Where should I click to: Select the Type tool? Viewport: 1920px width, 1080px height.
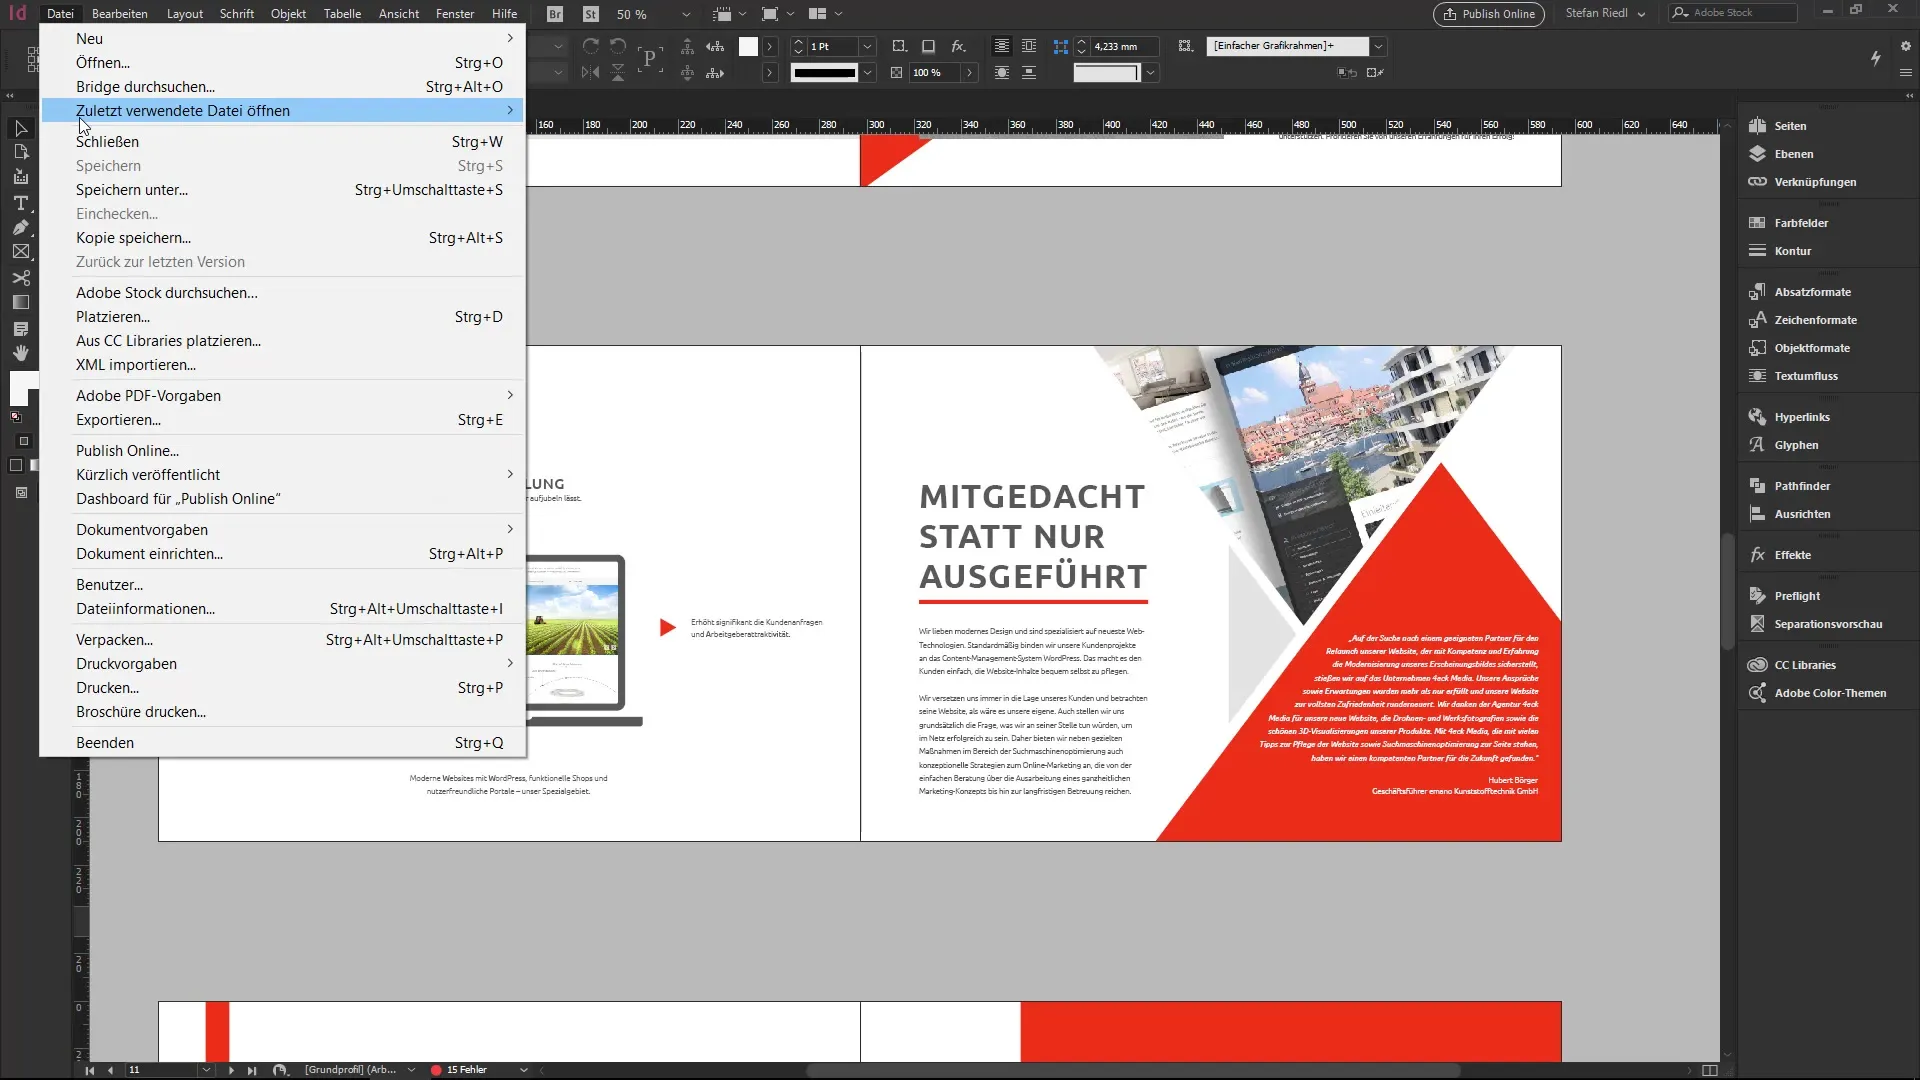click(x=20, y=202)
